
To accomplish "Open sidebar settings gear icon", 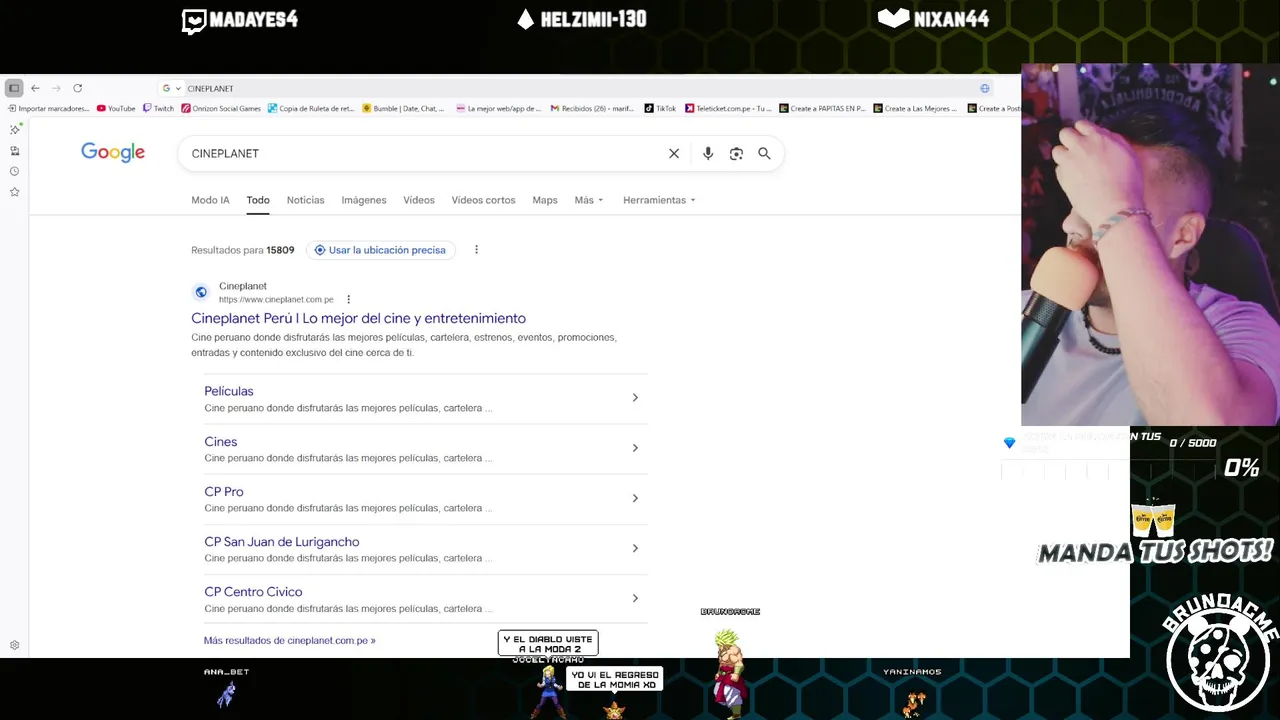I will click(x=15, y=645).
